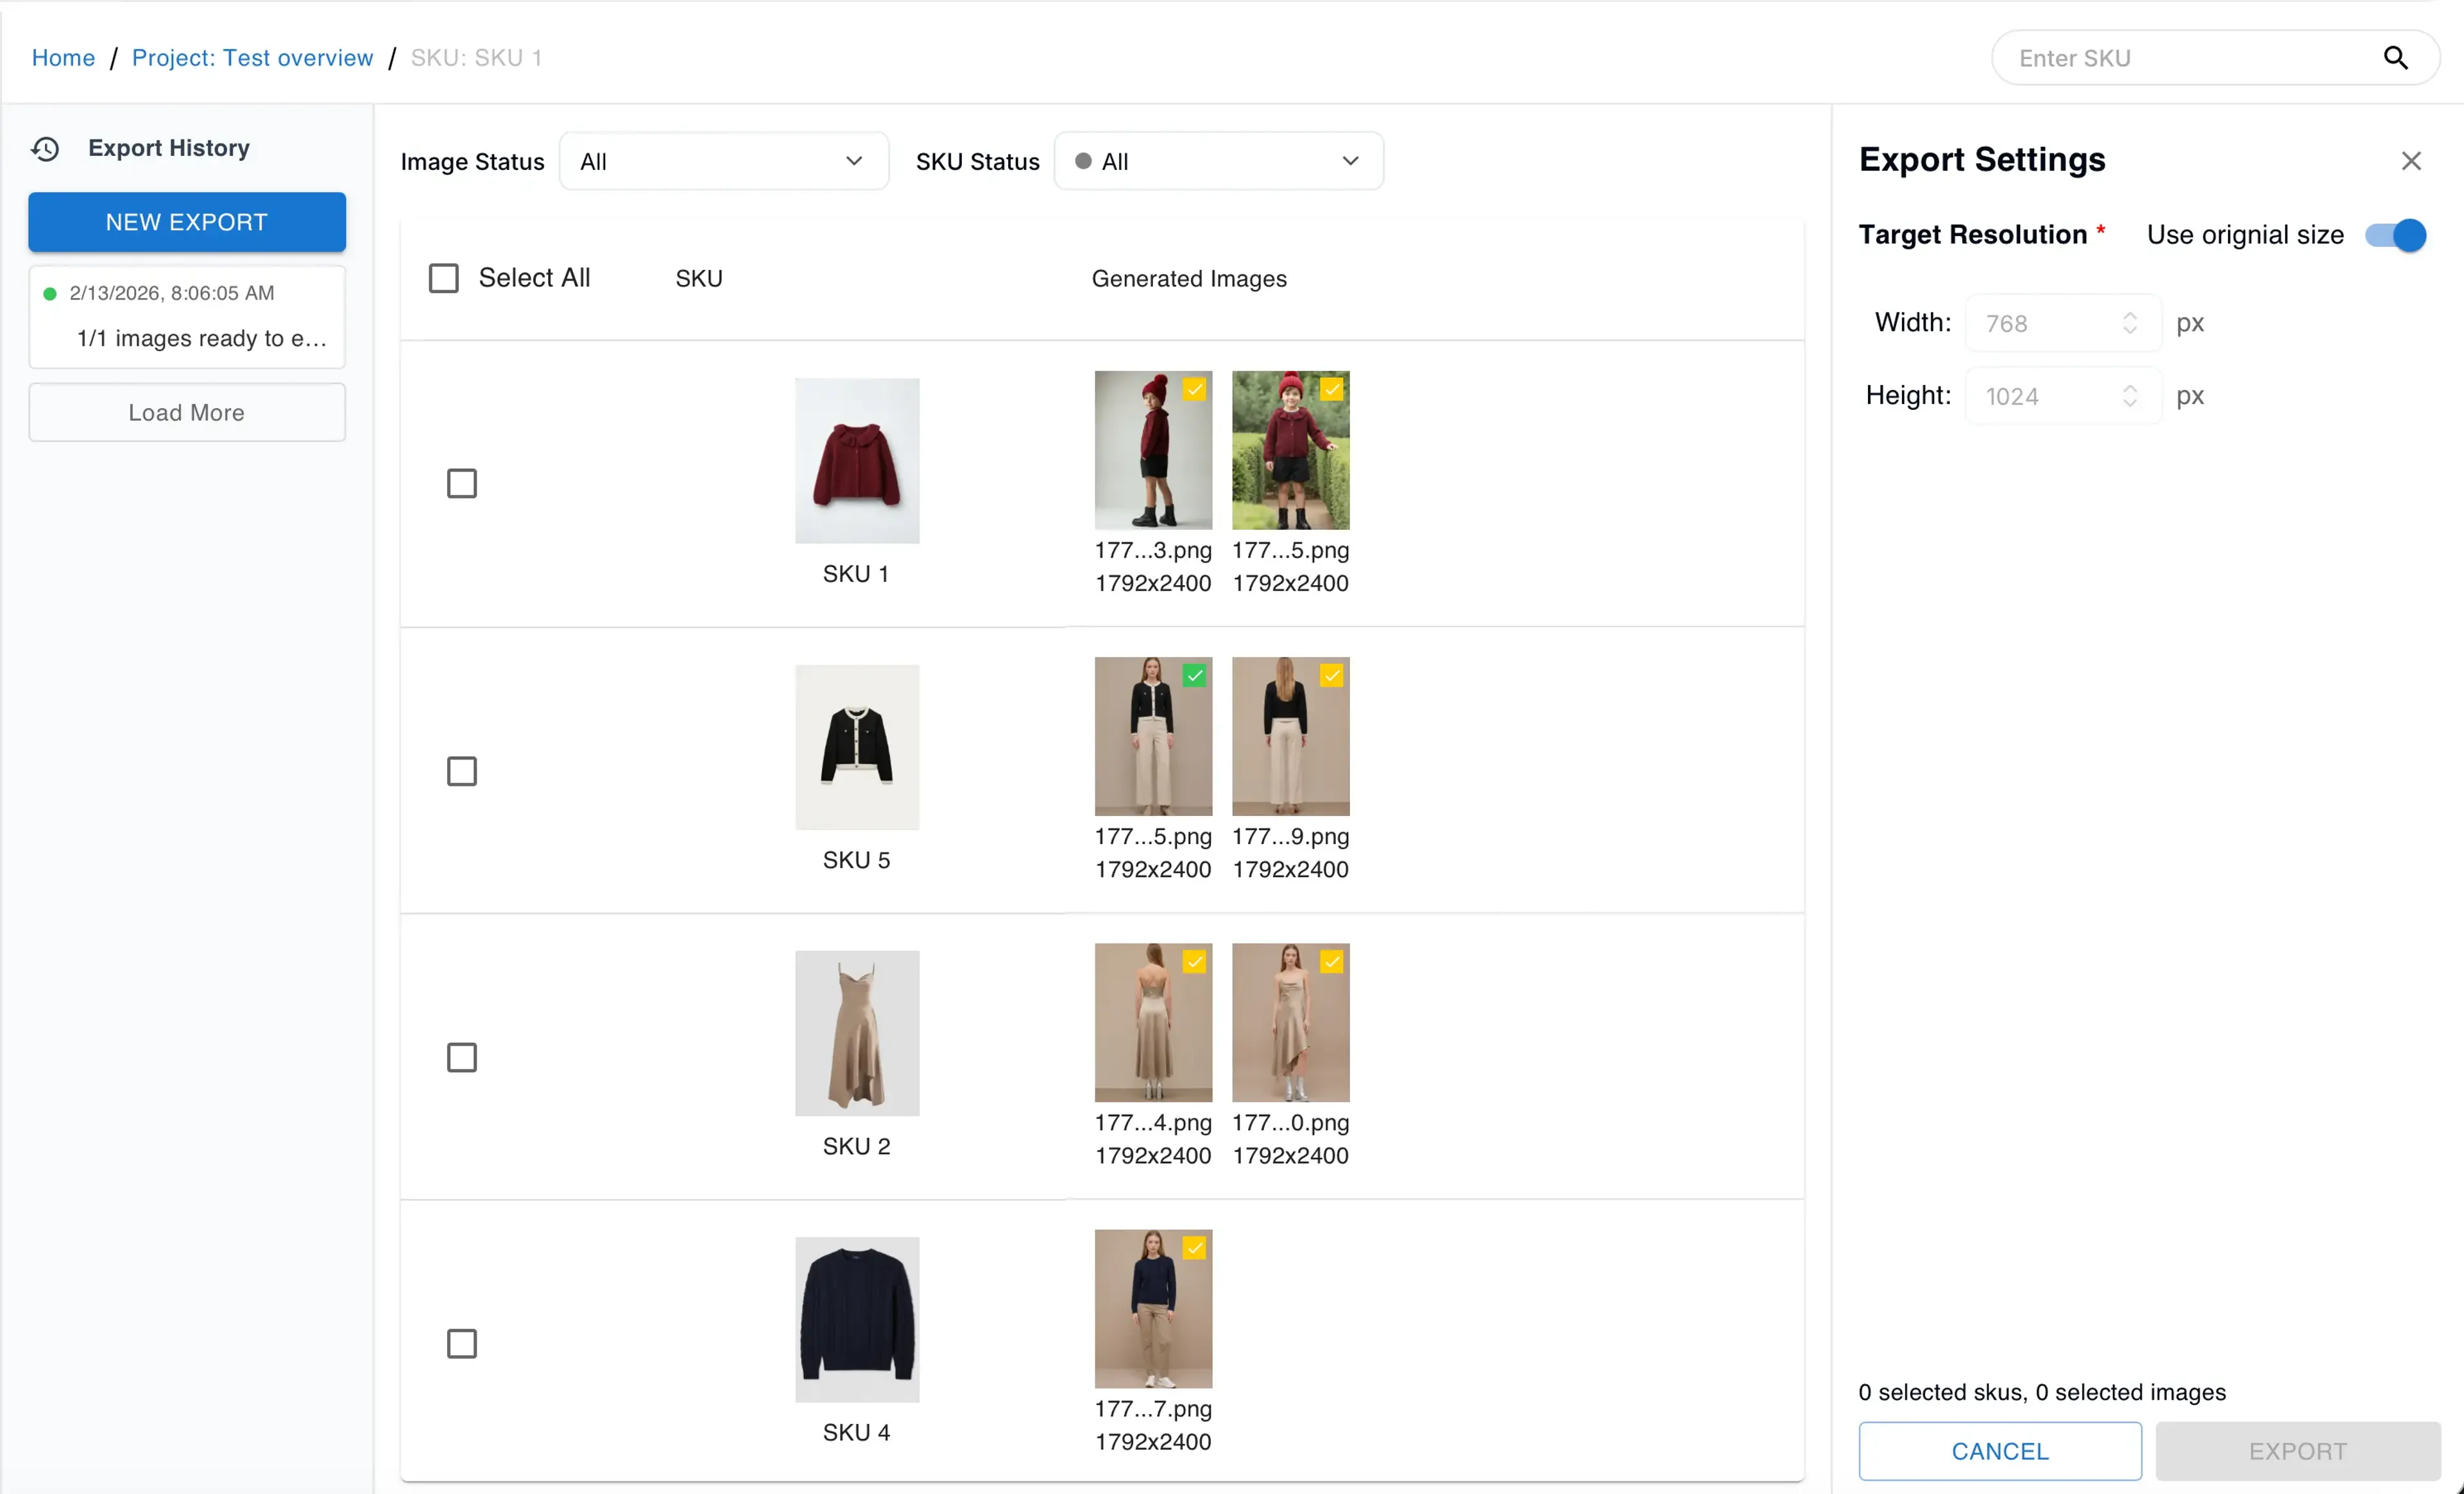Click the EXPORT button
2464x1494 pixels.
point(2297,1451)
